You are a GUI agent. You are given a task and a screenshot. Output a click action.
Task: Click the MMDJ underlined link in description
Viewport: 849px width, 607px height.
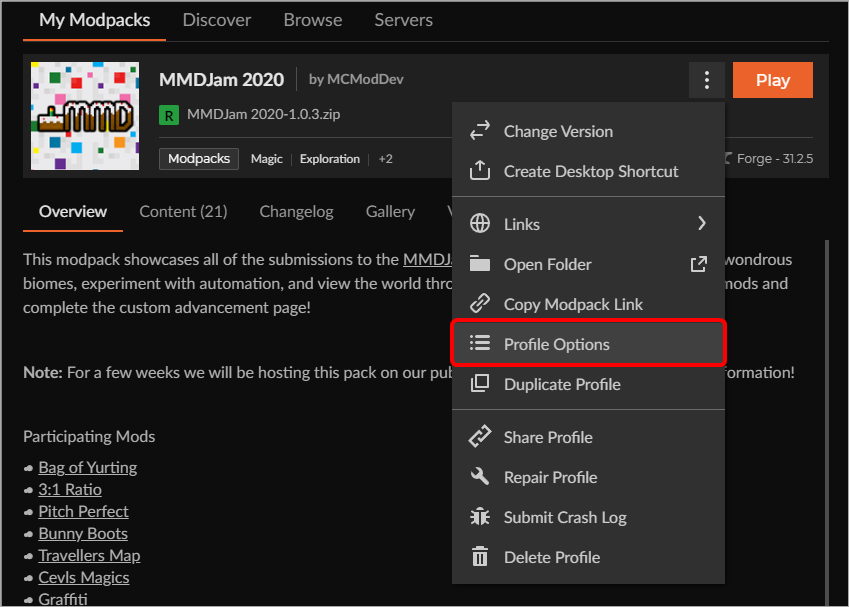[428, 259]
